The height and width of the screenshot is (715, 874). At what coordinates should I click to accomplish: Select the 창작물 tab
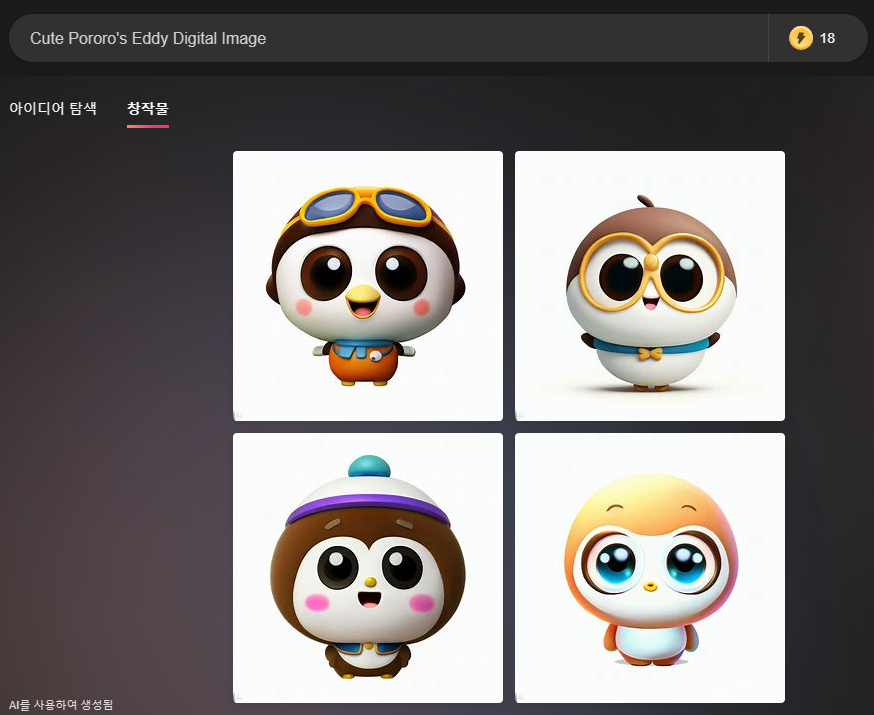148,108
